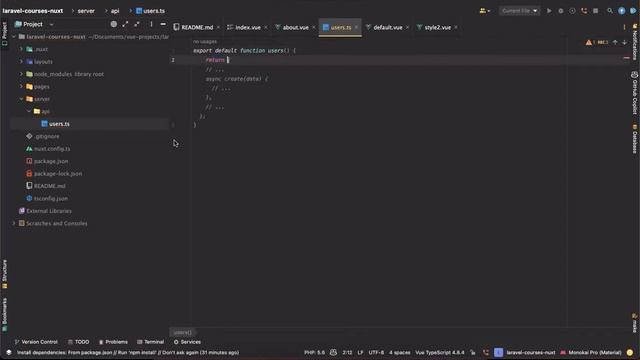Run with coverage icon in top toolbar
Image resolution: width=640 pixels, height=360 pixels.
pos(572,11)
